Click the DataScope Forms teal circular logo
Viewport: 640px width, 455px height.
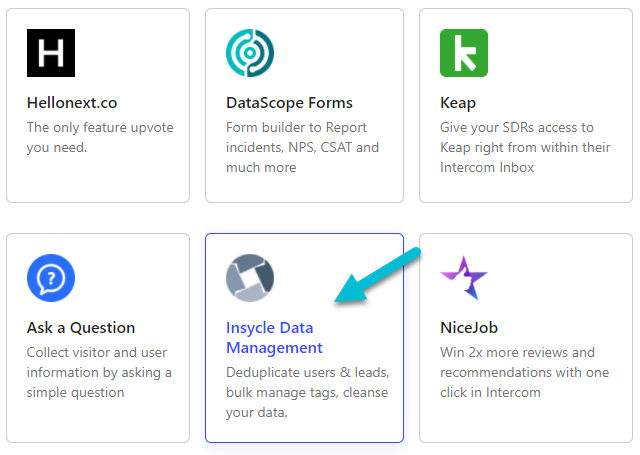(250, 53)
